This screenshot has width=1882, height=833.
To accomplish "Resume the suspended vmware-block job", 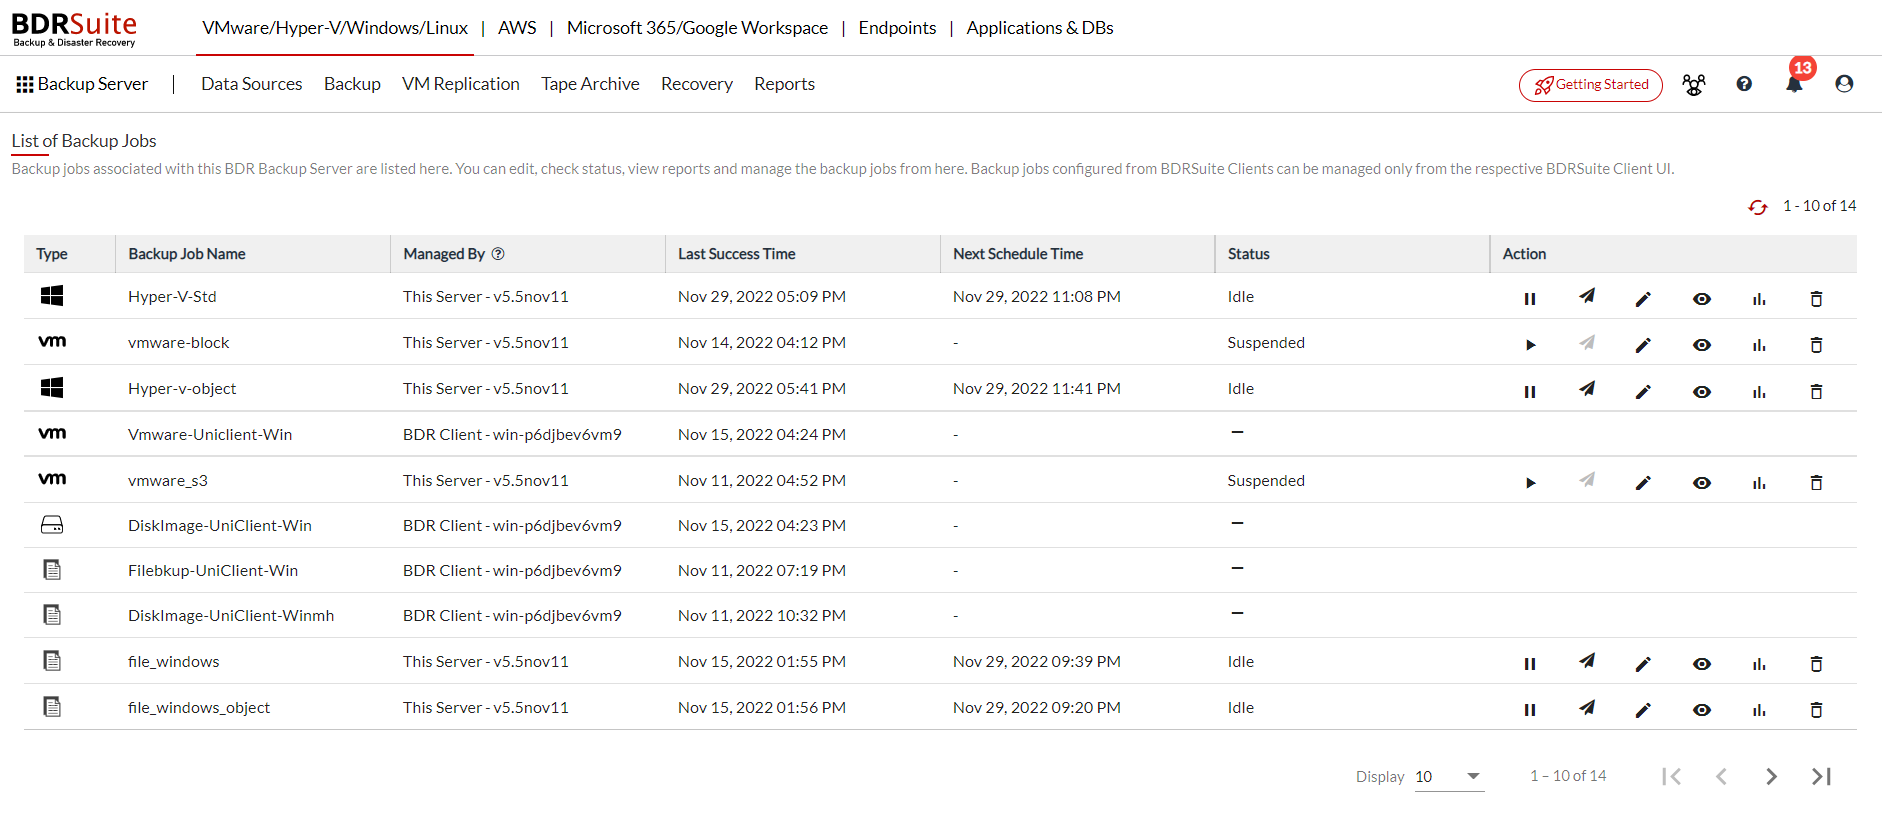I will 1530,345.
